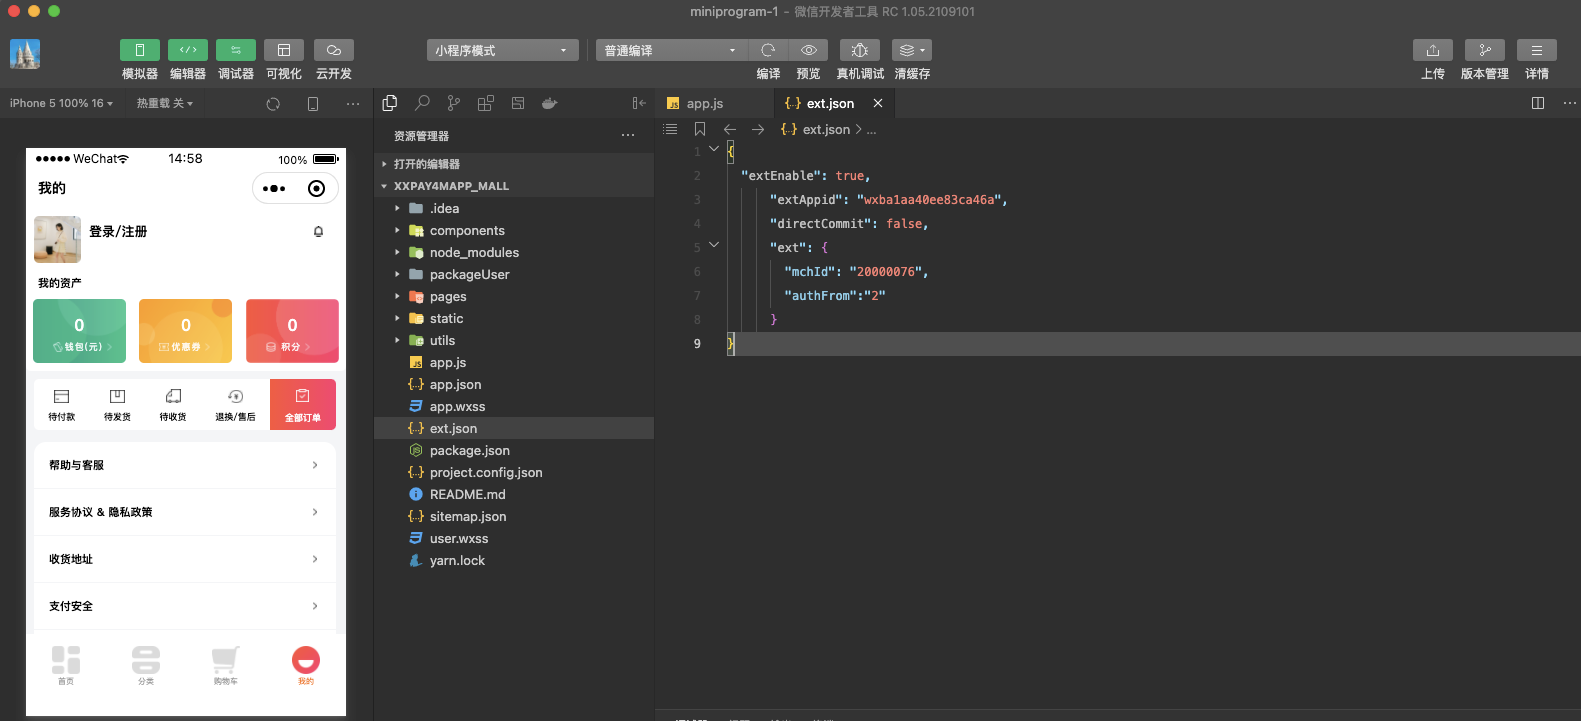Open the Cloud Development (云开发) icon
The image size is (1581, 721).
334,50
